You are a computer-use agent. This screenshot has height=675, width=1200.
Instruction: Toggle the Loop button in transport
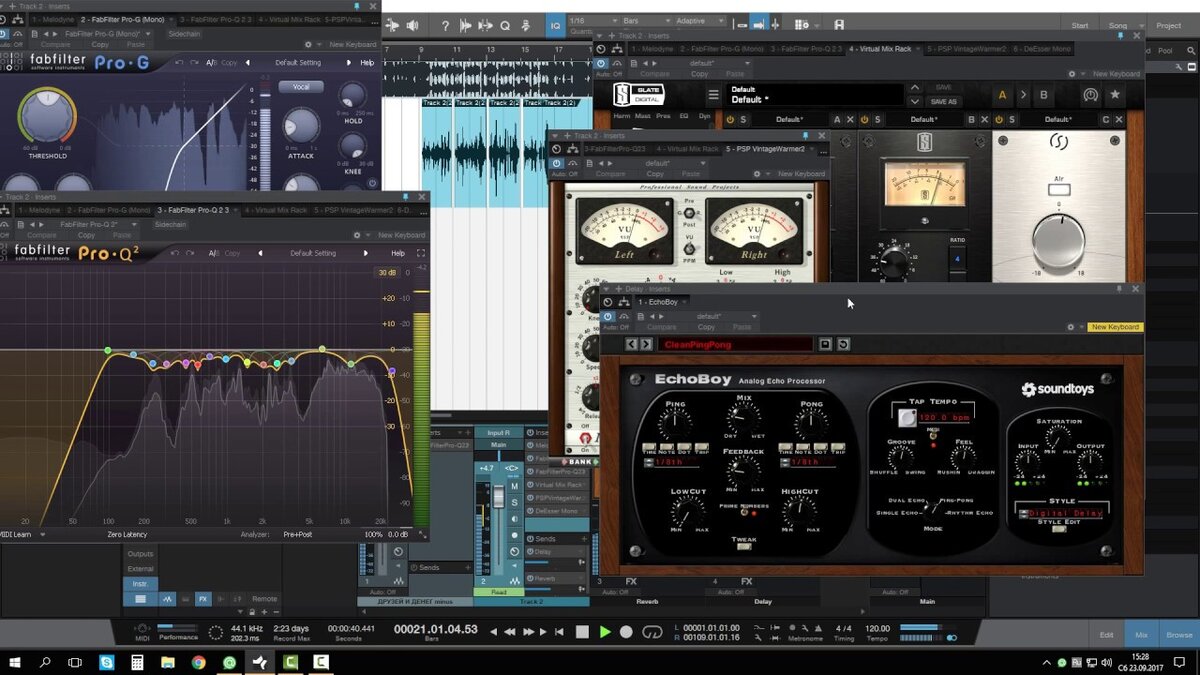[x=652, y=632]
